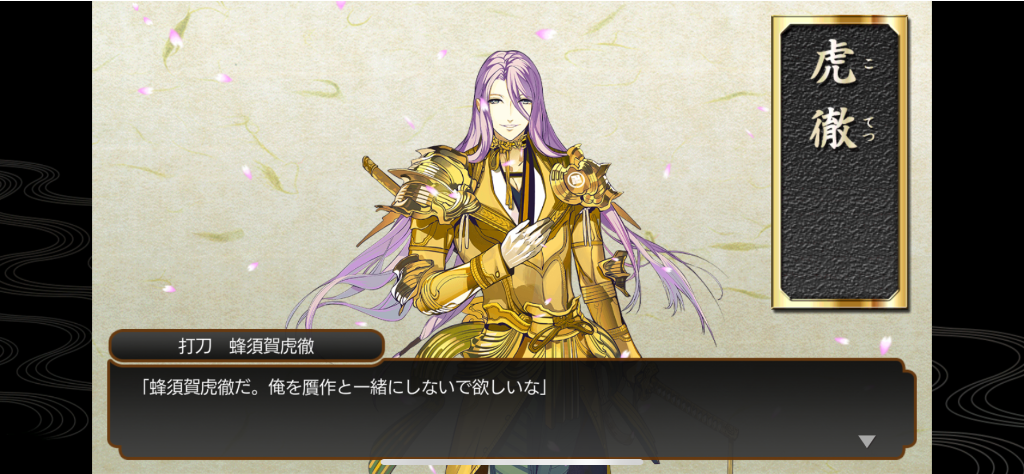This screenshot has height=474, width=1024.
Task: Click the 打刀 蜂須賀虎徹 name plate
Action: click(x=246, y=345)
